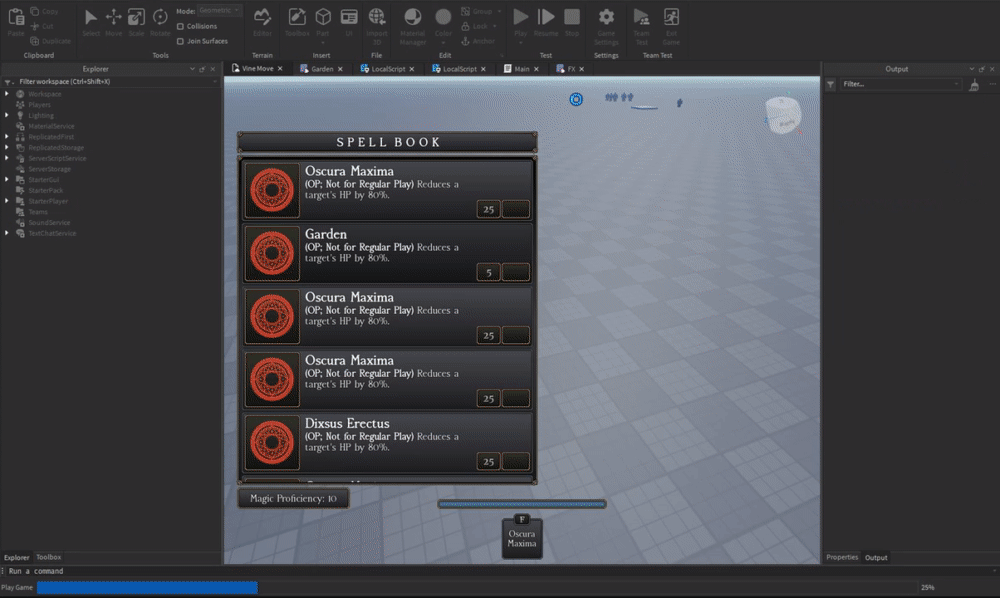
Task: Select SoundService in the Explorer
Action: (x=49, y=222)
